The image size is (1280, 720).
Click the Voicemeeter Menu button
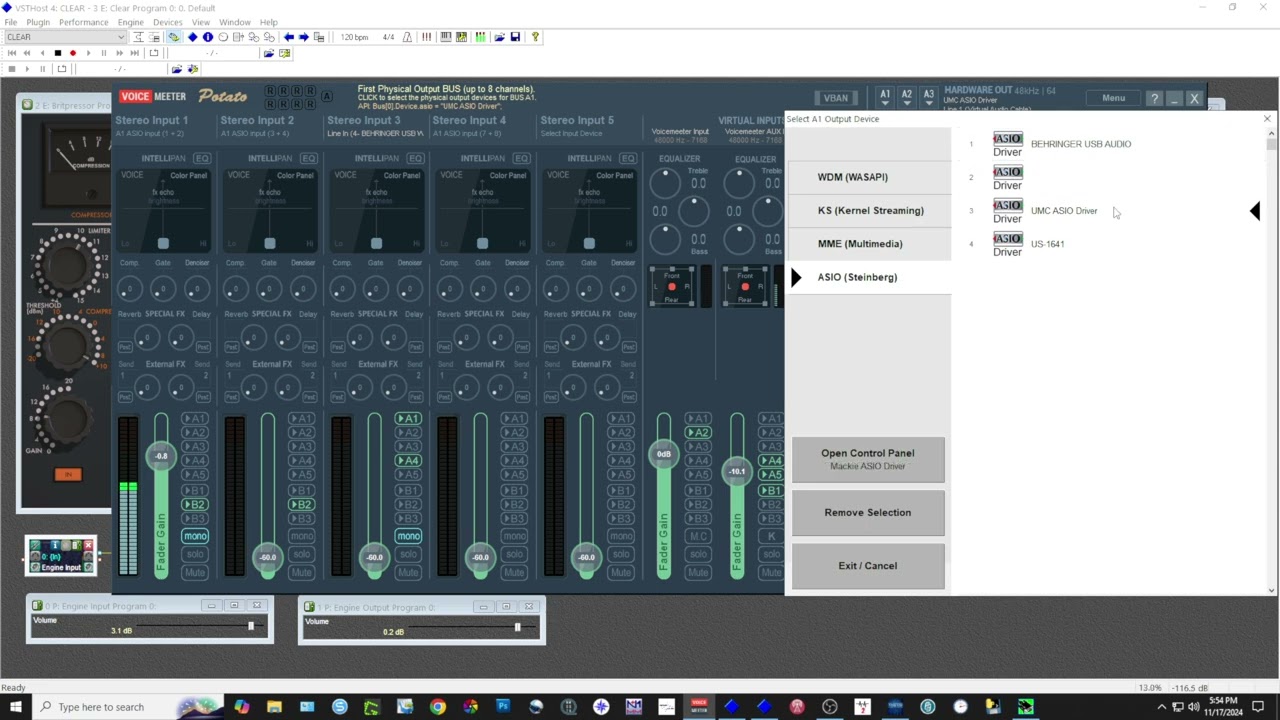pos(1113,98)
